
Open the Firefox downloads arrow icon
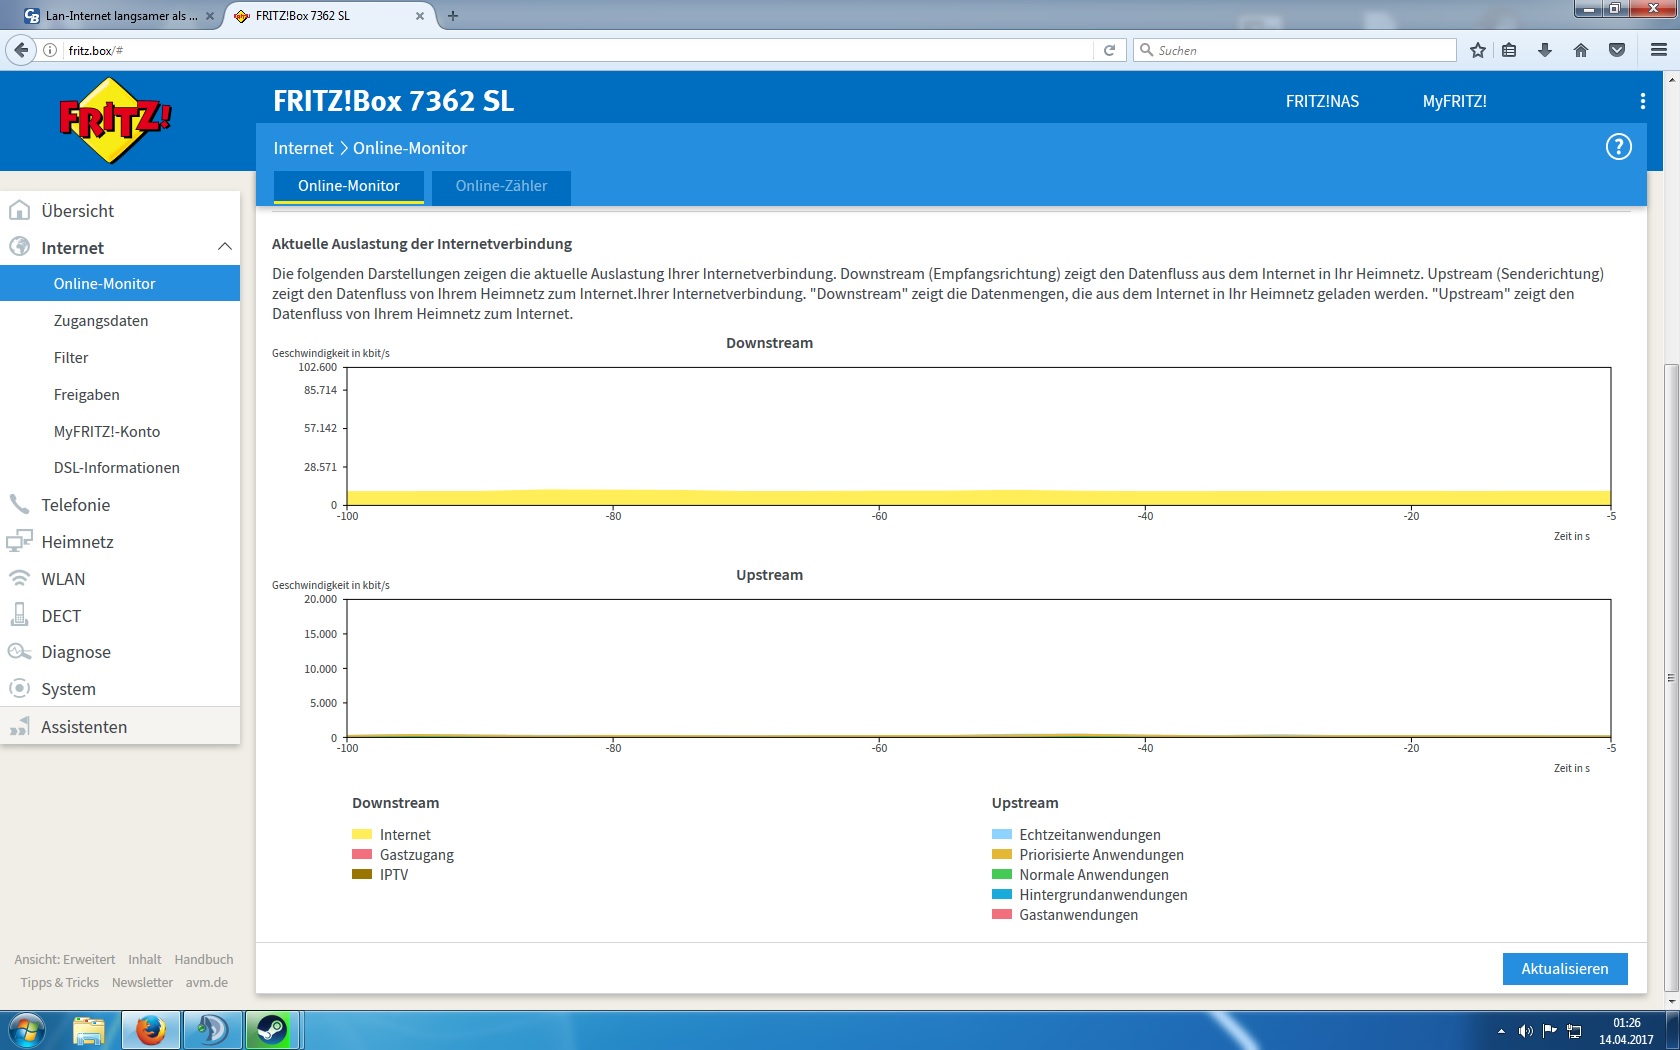click(1545, 50)
